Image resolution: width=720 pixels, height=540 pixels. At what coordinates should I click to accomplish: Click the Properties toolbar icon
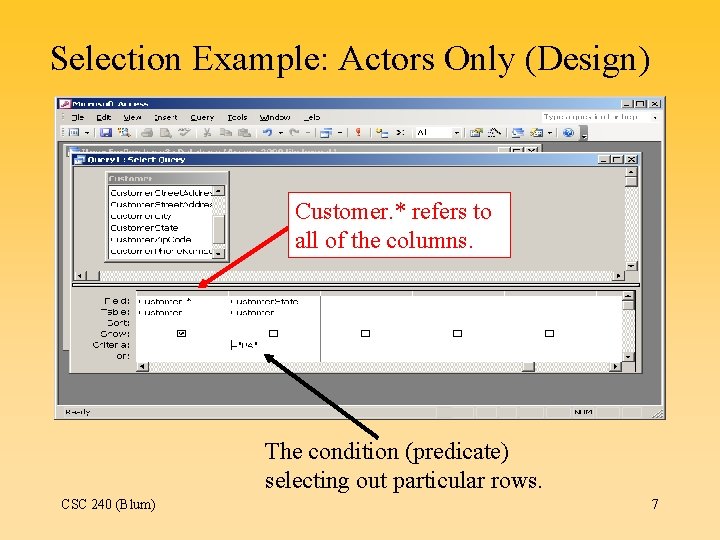476,133
